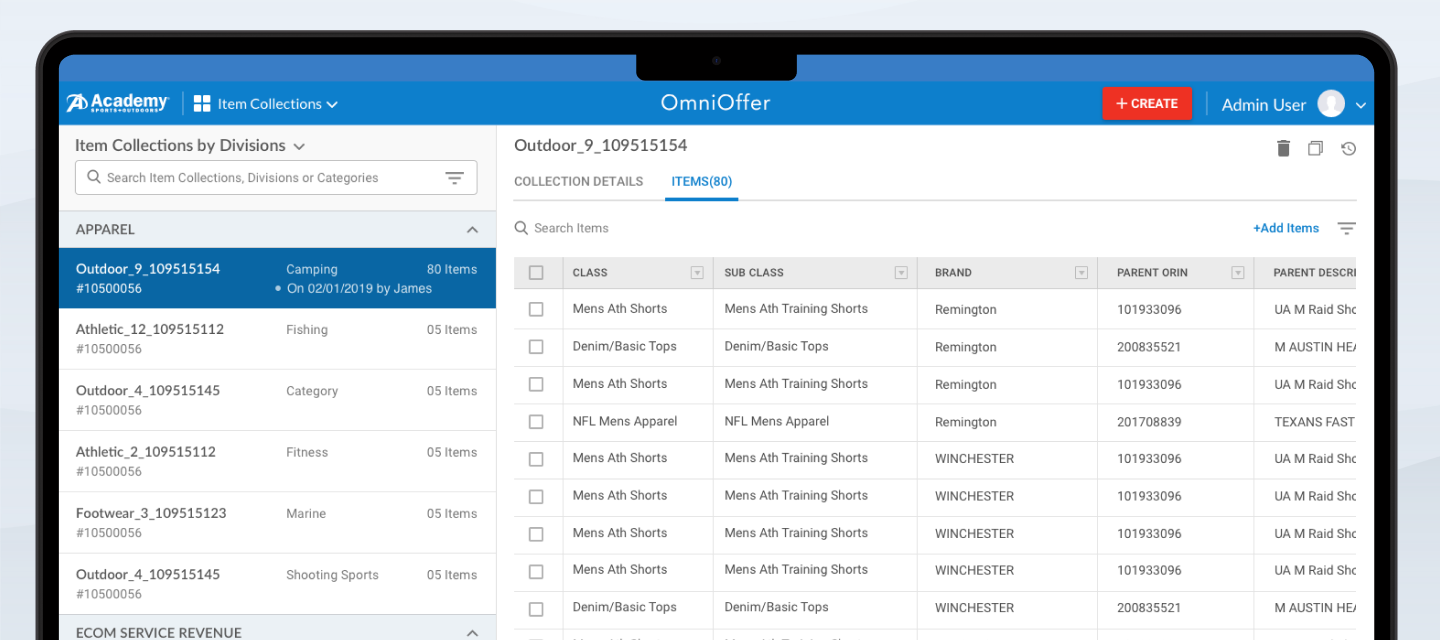Screen dimensions: 1440x640
Task: Open the collection history icon
Action: 1348,148
